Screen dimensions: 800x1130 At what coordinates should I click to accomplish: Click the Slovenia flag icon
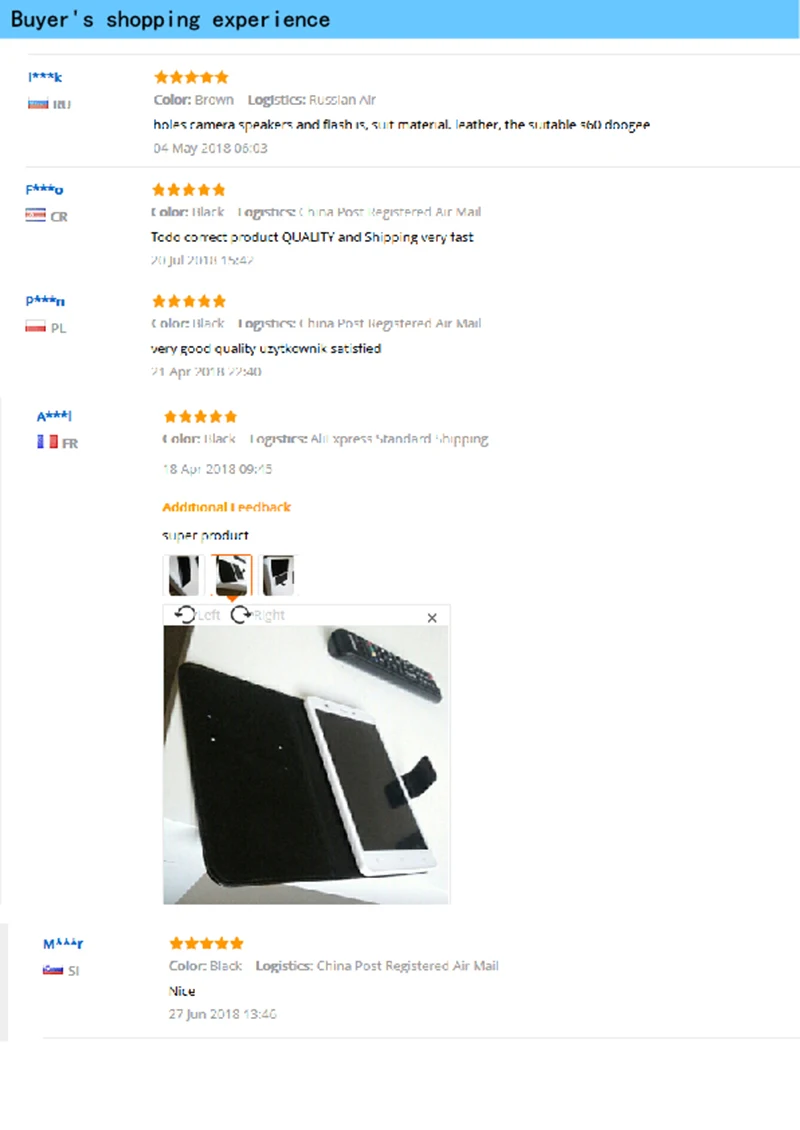[53, 970]
